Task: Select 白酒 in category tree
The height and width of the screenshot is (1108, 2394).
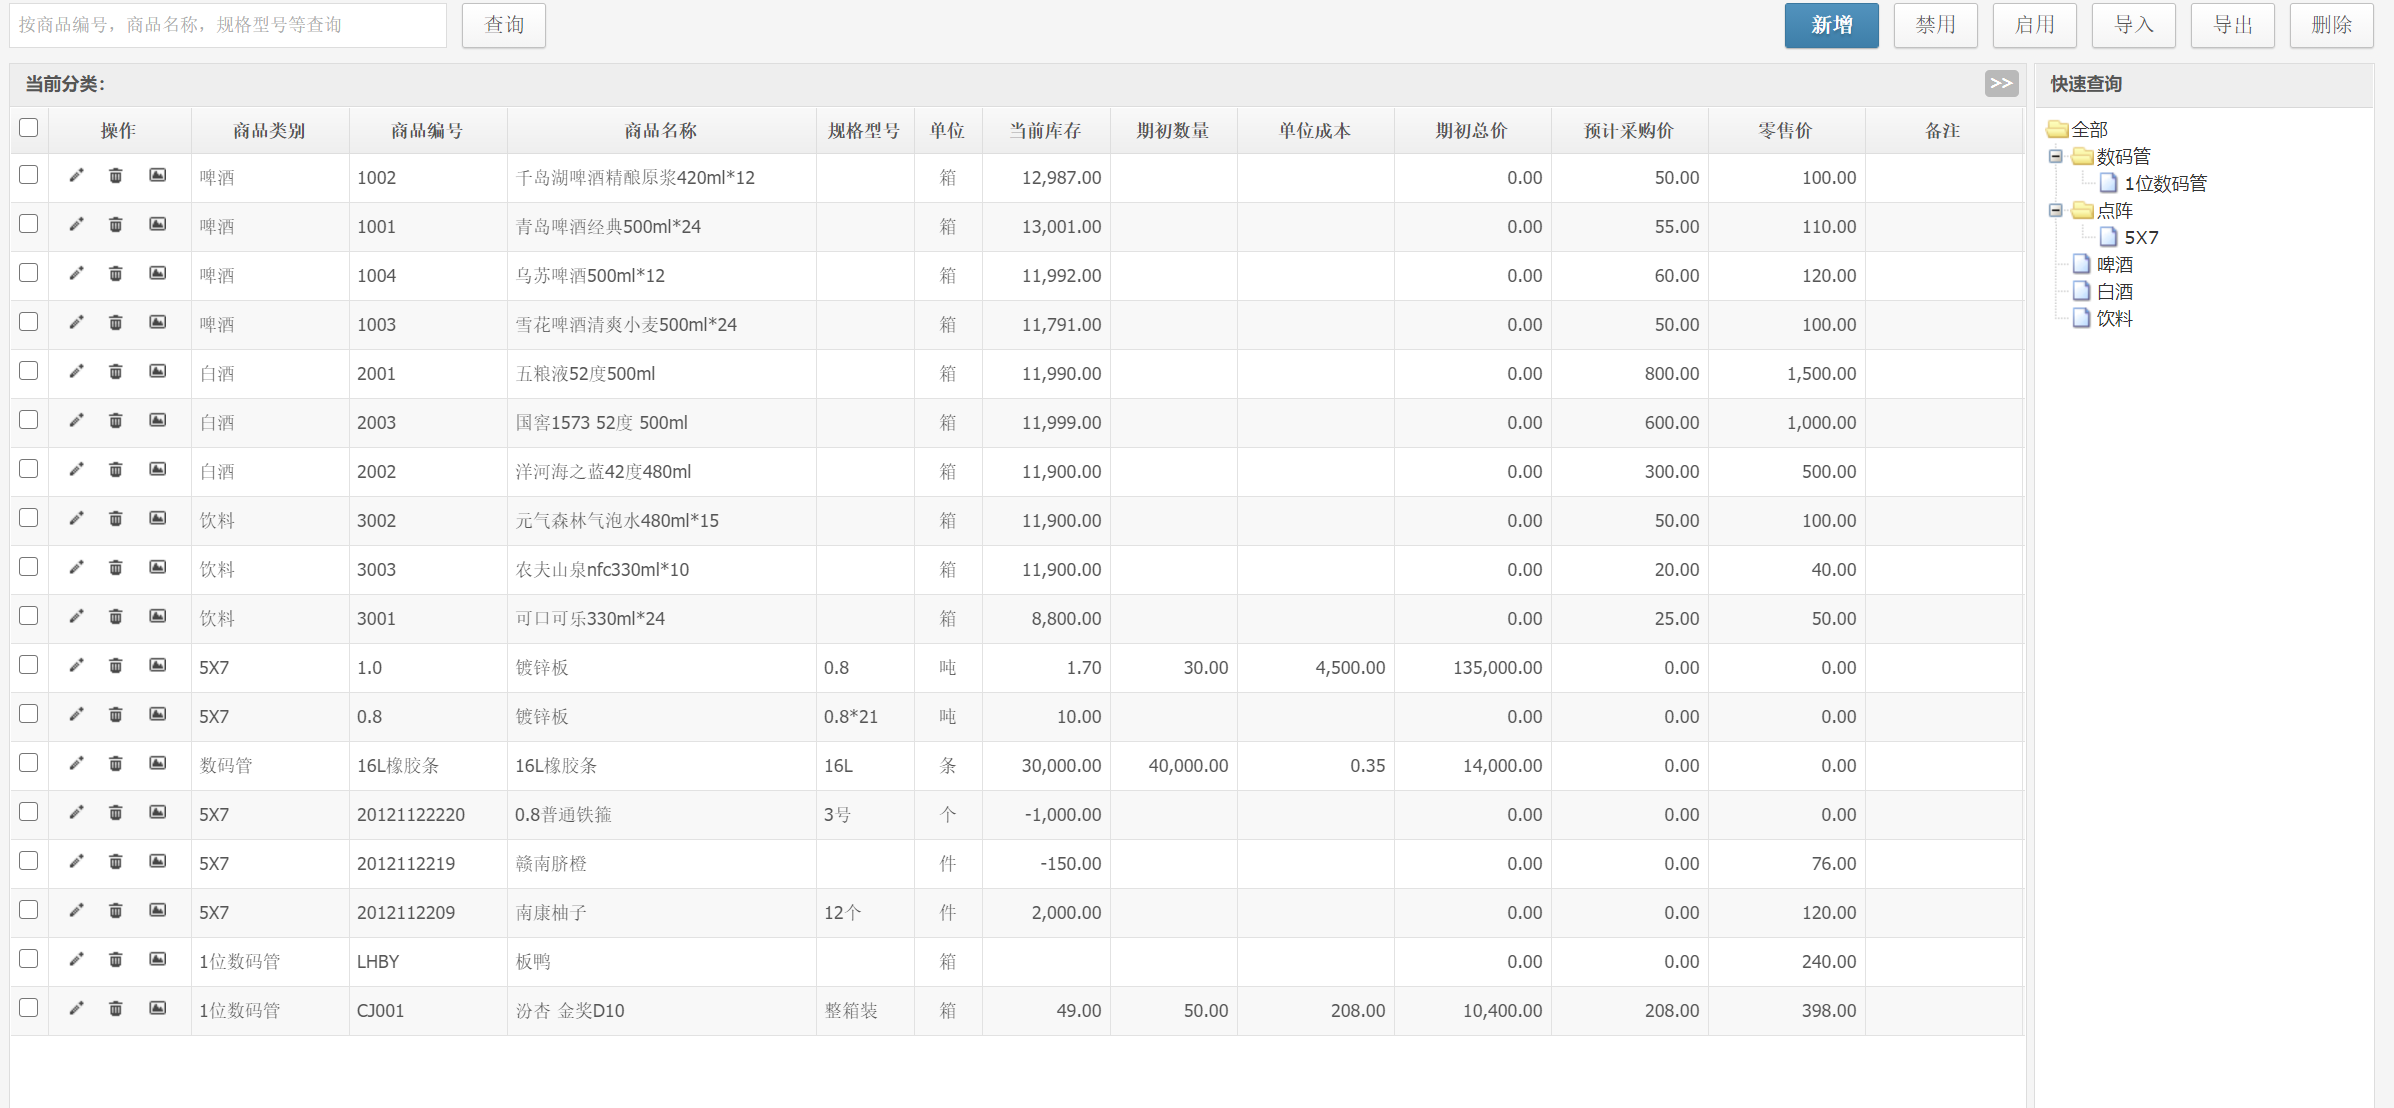Action: click(x=2115, y=291)
